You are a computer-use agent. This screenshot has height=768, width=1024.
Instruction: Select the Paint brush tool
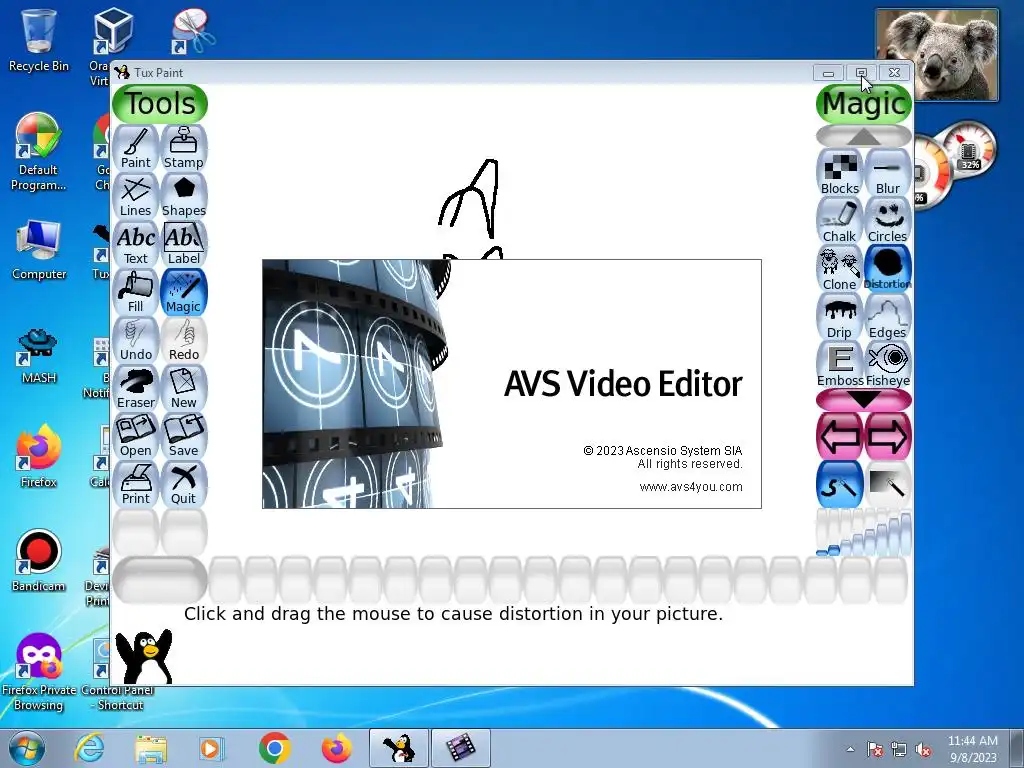[x=136, y=148]
